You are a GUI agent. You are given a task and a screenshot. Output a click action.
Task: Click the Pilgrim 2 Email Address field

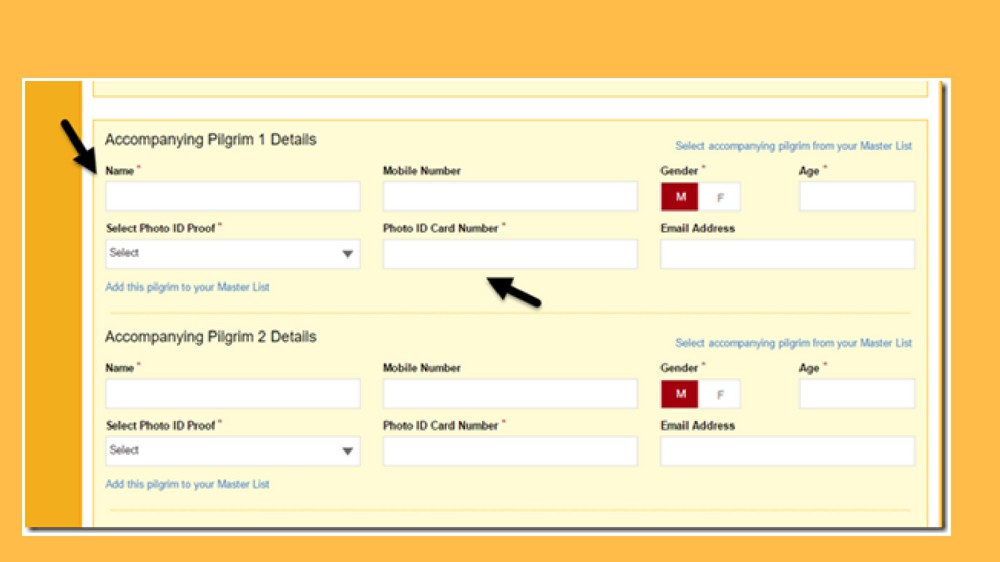[788, 451]
